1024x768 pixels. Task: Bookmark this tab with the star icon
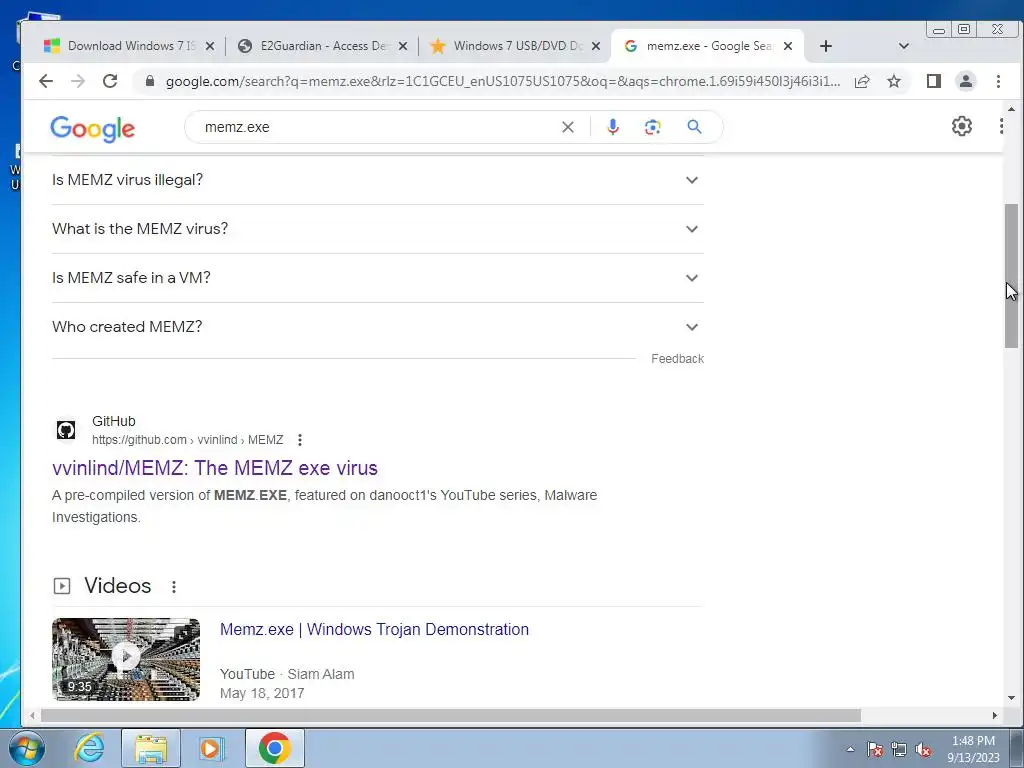click(x=894, y=81)
